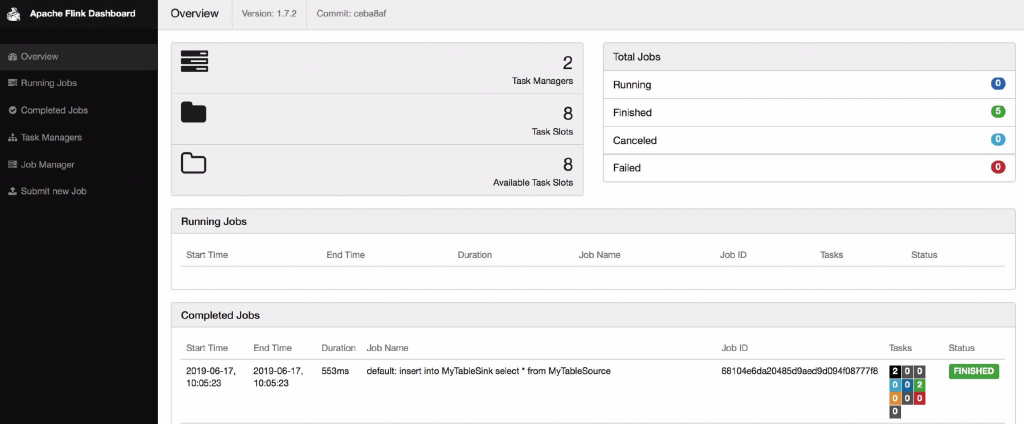The width and height of the screenshot is (1024, 424).
Task: Click the orange tasks badge showing 0
Action: [x=895, y=399]
